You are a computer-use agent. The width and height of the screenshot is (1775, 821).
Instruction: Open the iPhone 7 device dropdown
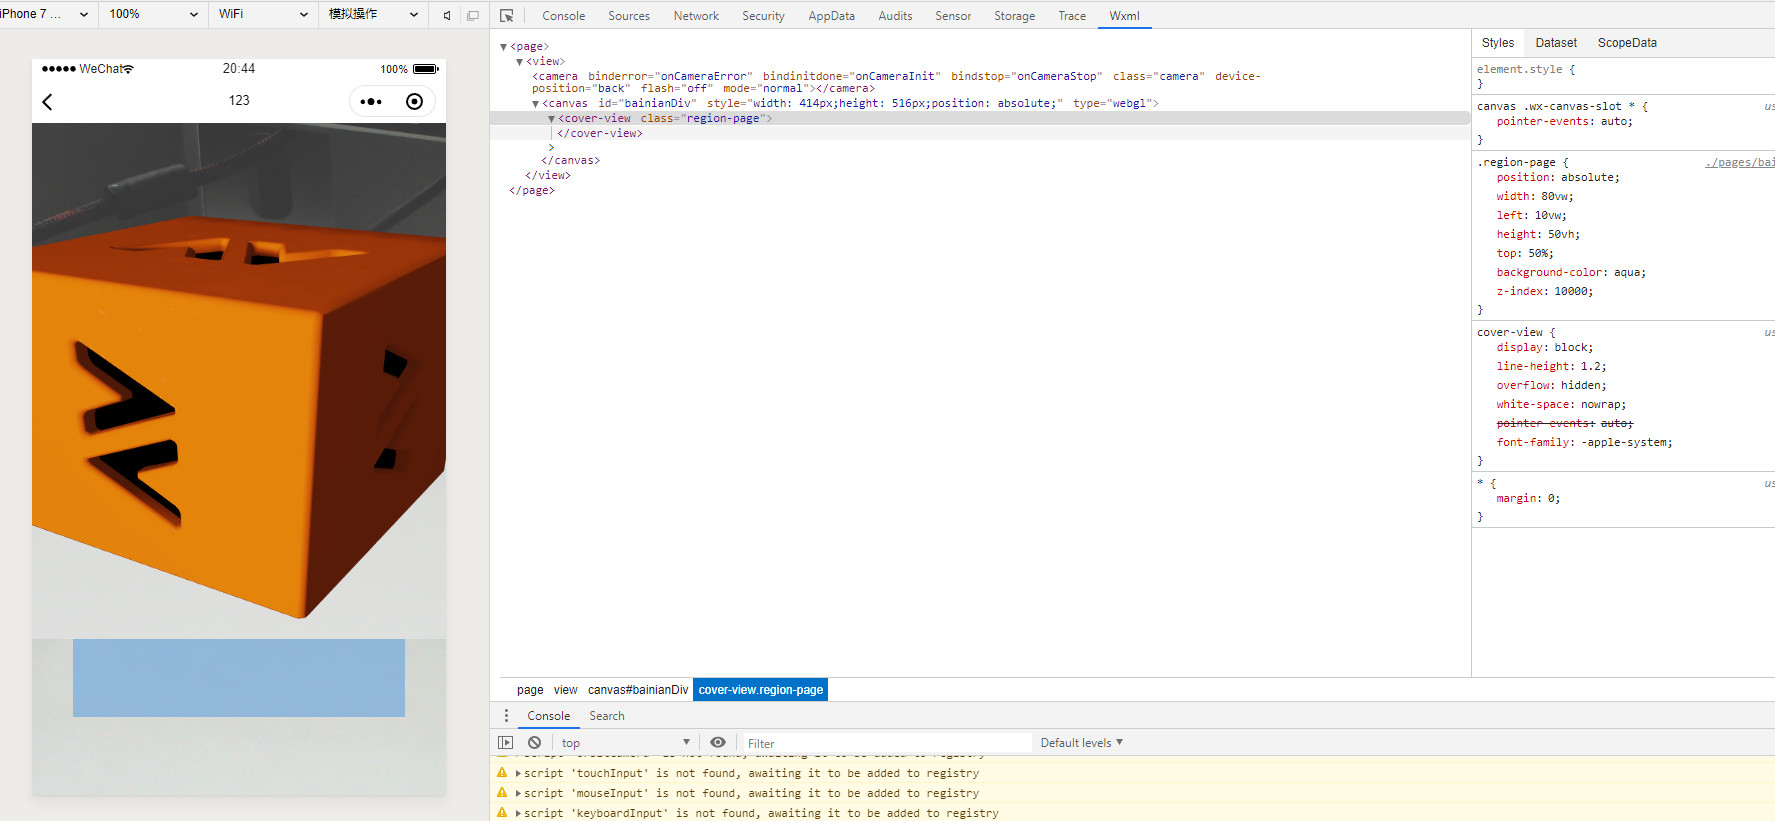click(x=45, y=14)
